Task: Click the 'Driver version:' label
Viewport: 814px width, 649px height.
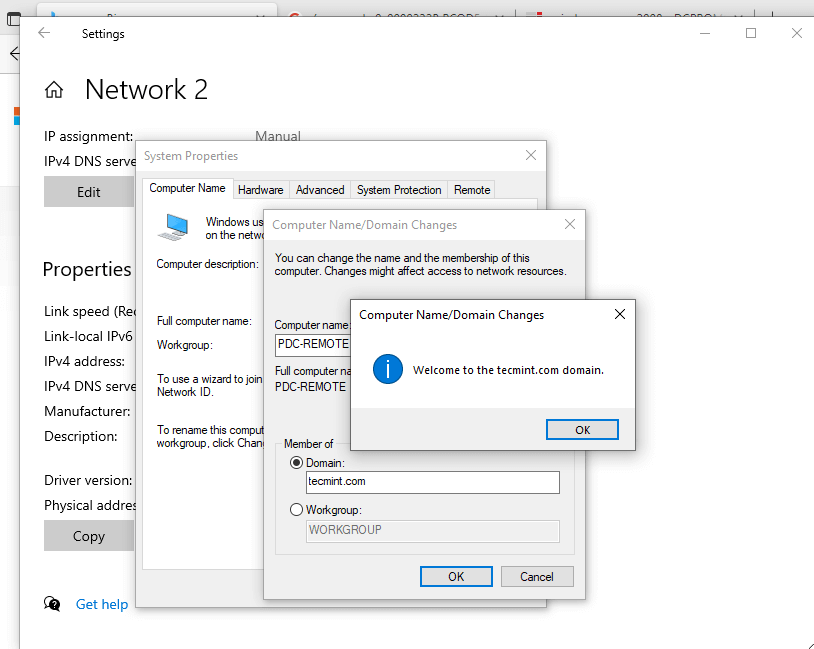Action: pyautogui.click(x=88, y=480)
